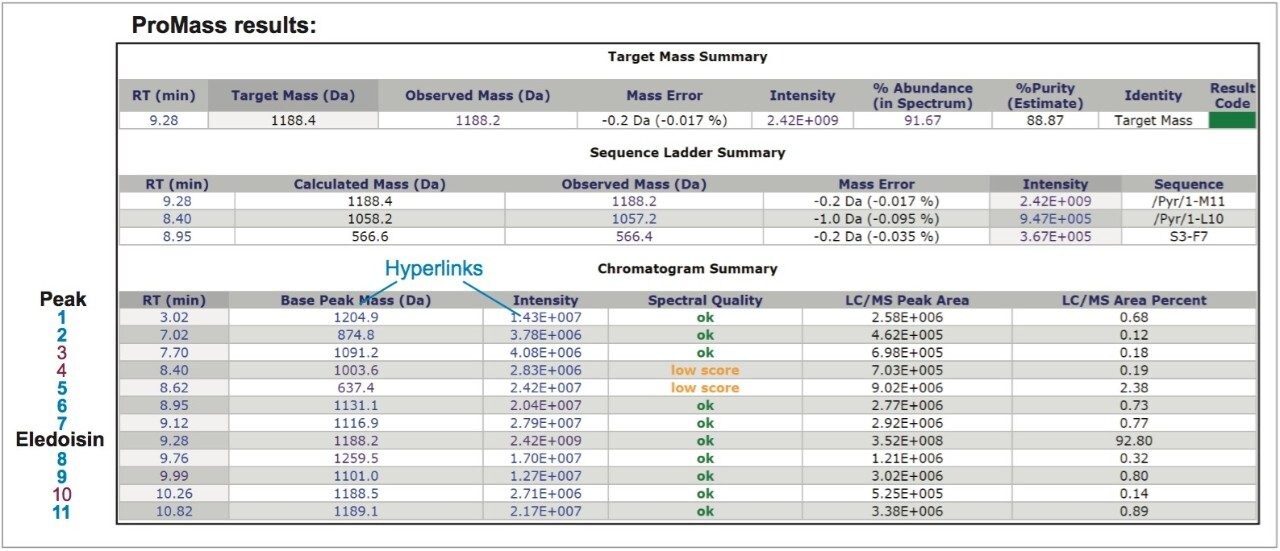Click the green Result Code indicator

[x=1232, y=120]
